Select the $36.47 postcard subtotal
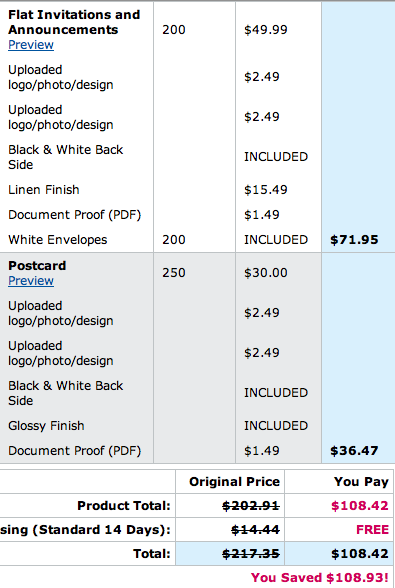Image resolution: width=395 pixels, height=588 pixels. (x=354, y=450)
